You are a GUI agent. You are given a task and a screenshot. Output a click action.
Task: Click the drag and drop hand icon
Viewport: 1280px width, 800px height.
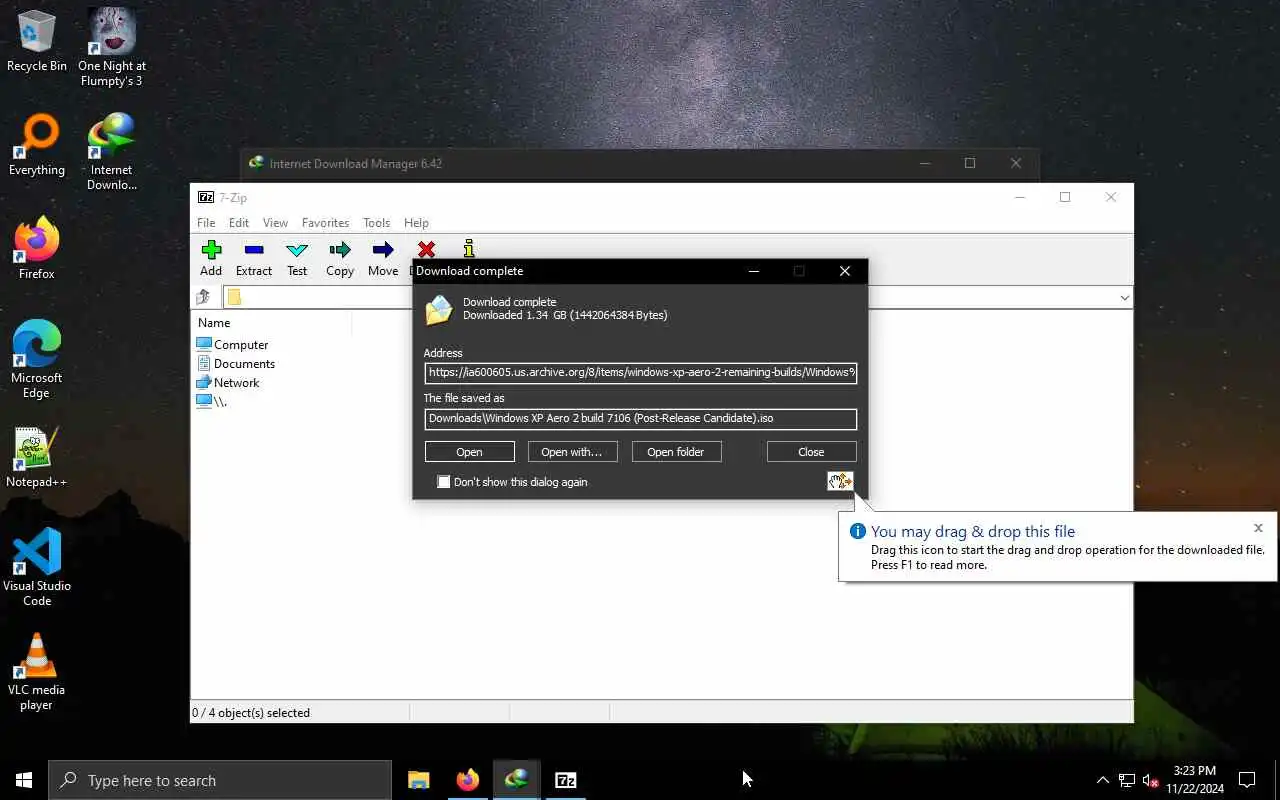(840, 481)
